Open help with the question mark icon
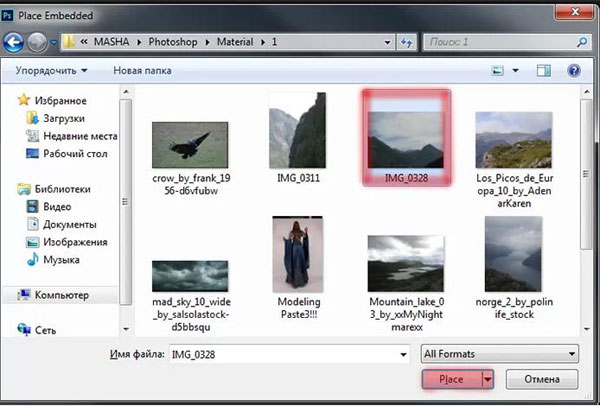600x406 pixels. pyautogui.click(x=574, y=70)
